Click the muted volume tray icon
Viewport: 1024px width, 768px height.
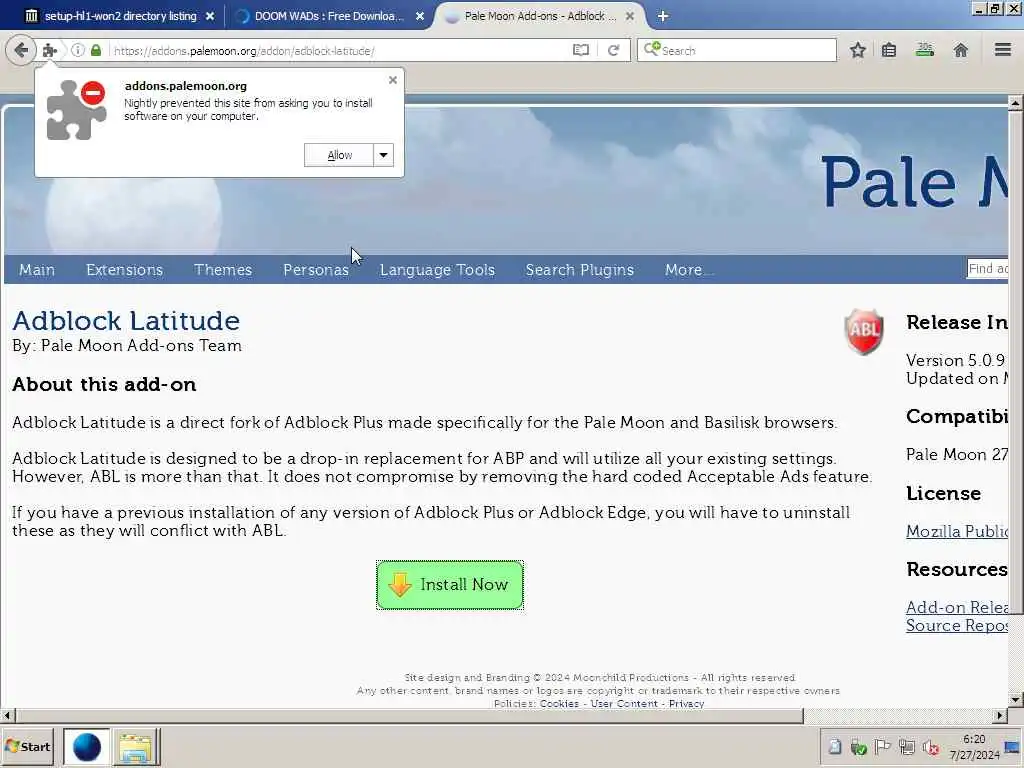[x=931, y=747]
